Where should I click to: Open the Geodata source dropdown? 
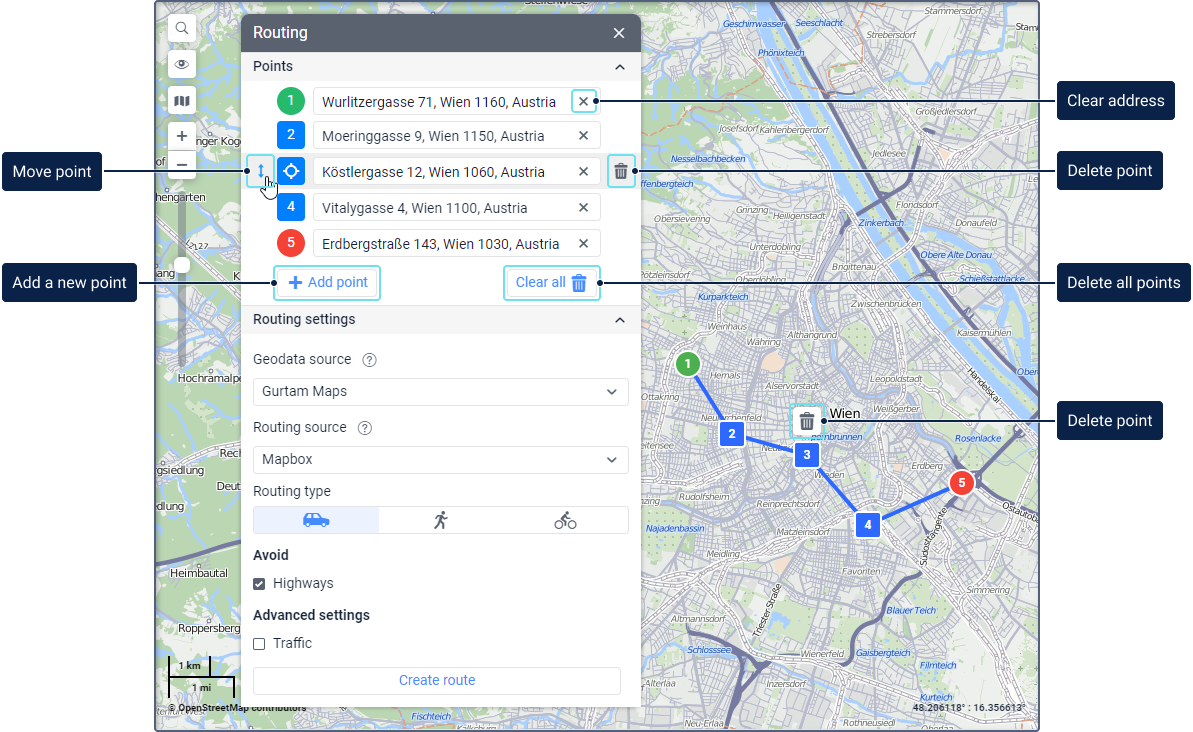(x=440, y=392)
